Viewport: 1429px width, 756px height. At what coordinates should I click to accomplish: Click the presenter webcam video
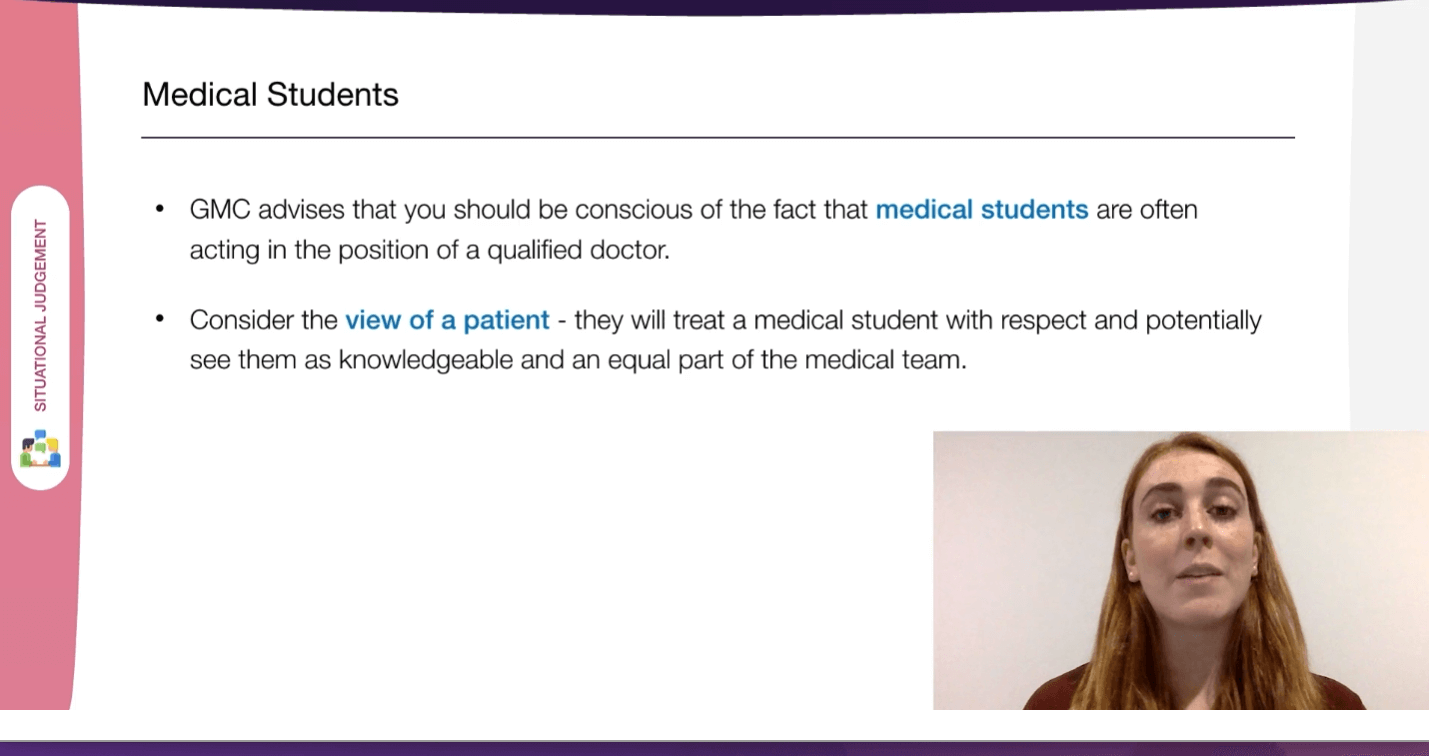tap(1181, 570)
